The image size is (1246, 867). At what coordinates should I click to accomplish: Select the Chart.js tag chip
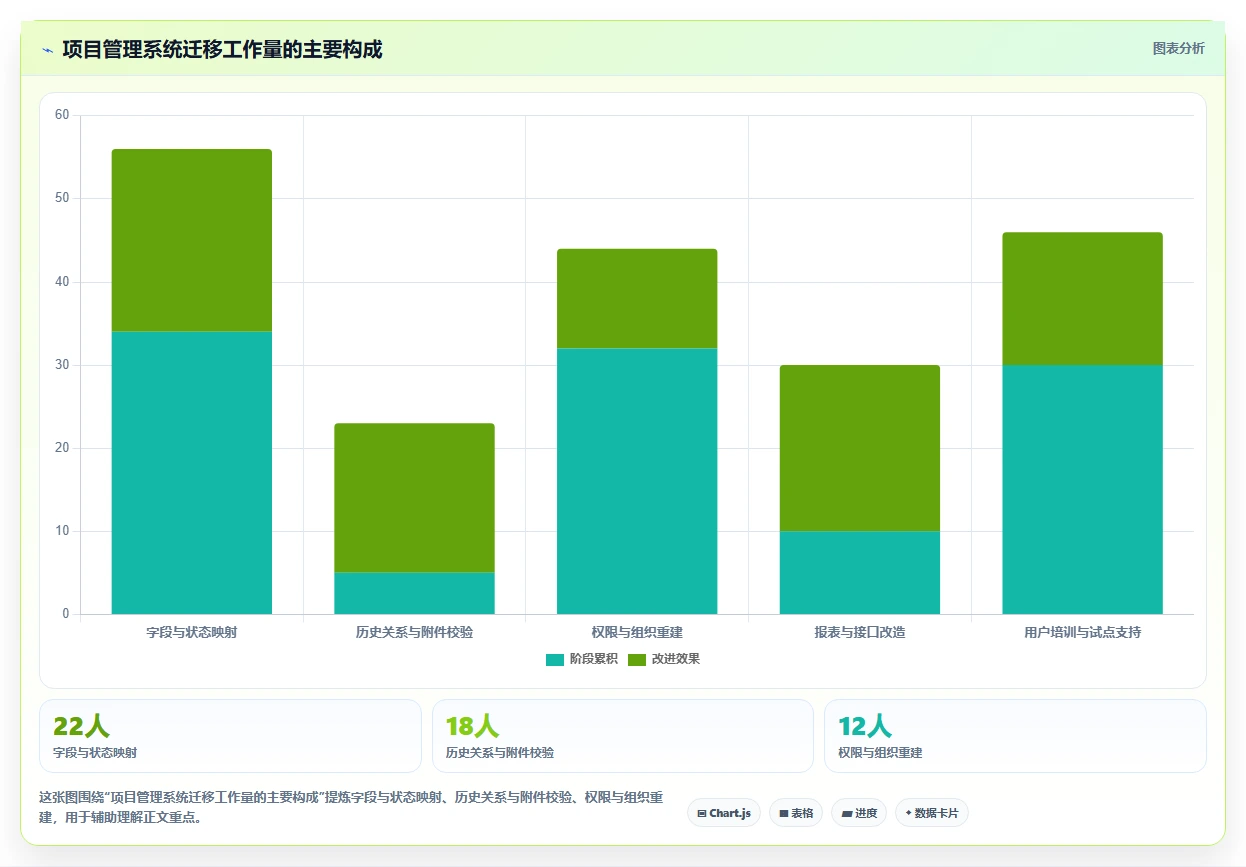724,813
